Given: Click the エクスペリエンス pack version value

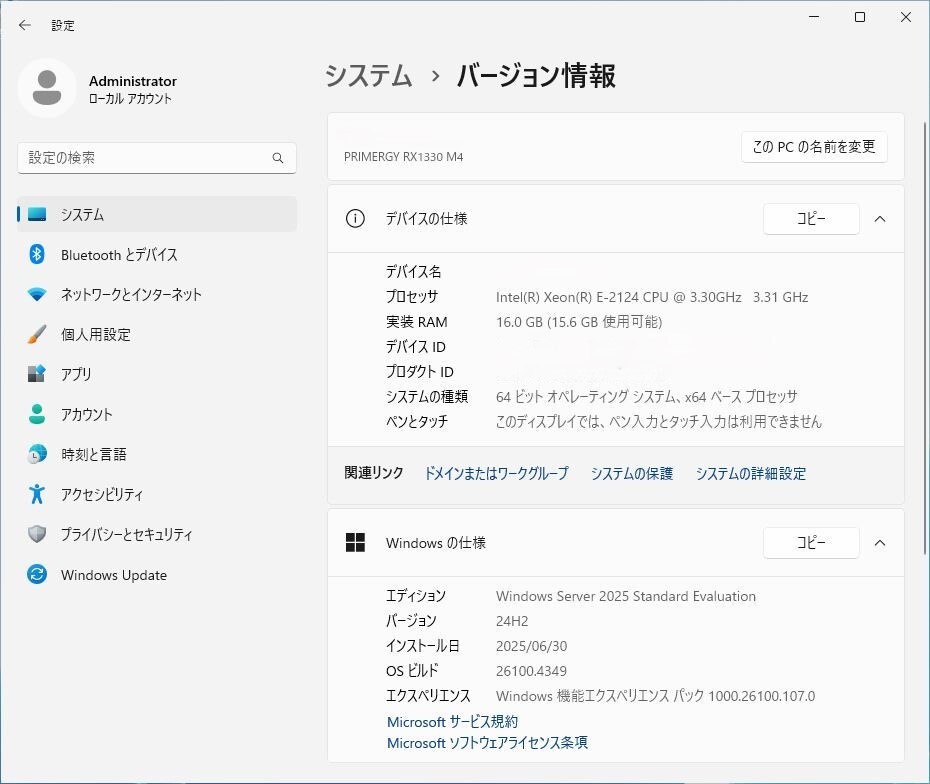Looking at the screenshot, I should 655,696.
